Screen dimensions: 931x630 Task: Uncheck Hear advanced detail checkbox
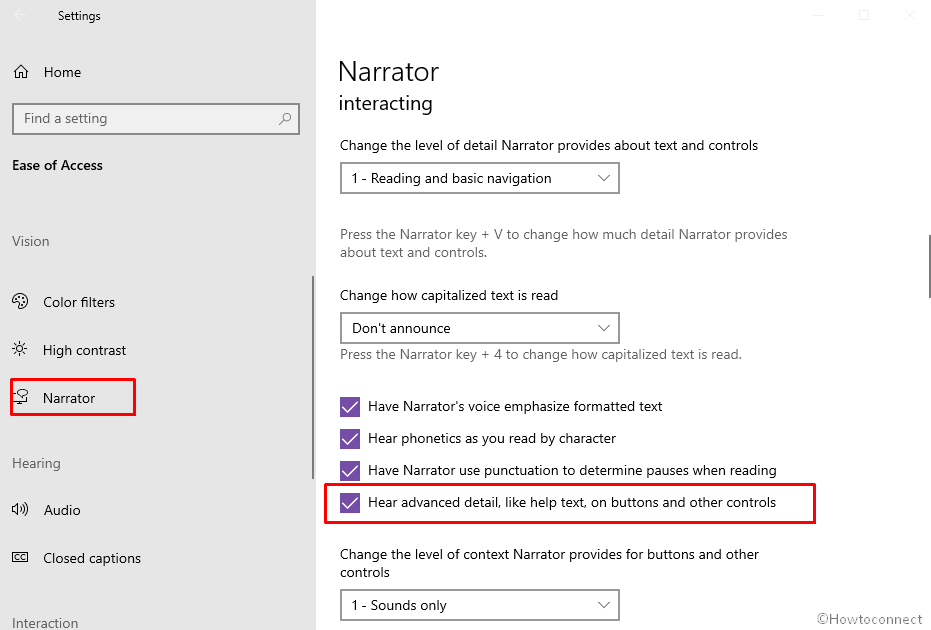(350, 503)
